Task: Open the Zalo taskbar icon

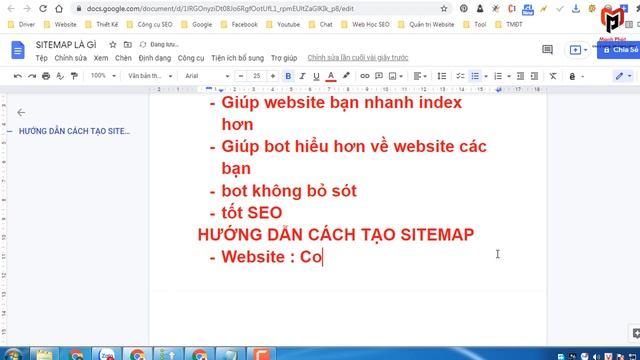Action: click(x=107, y=354)
